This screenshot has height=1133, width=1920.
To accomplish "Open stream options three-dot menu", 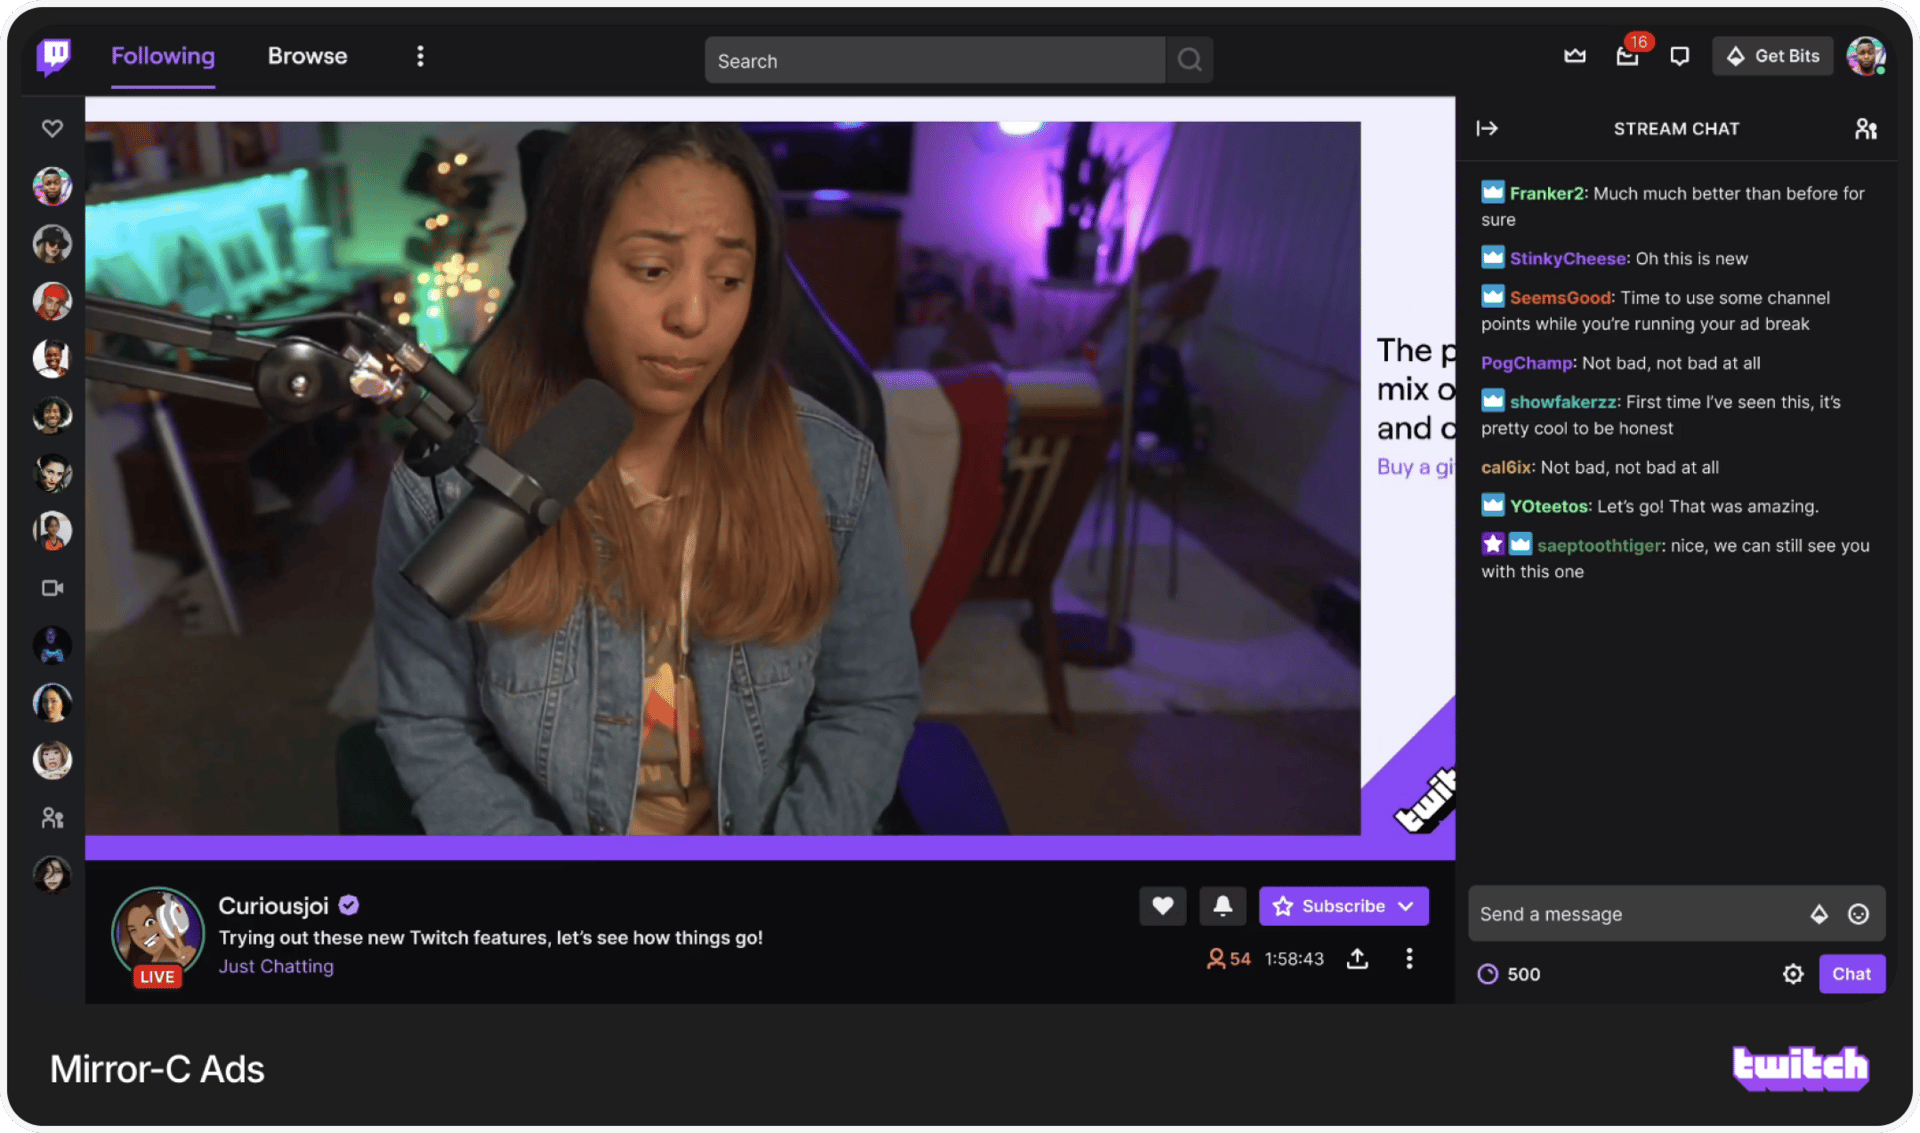I will (x=1409, y=959).
